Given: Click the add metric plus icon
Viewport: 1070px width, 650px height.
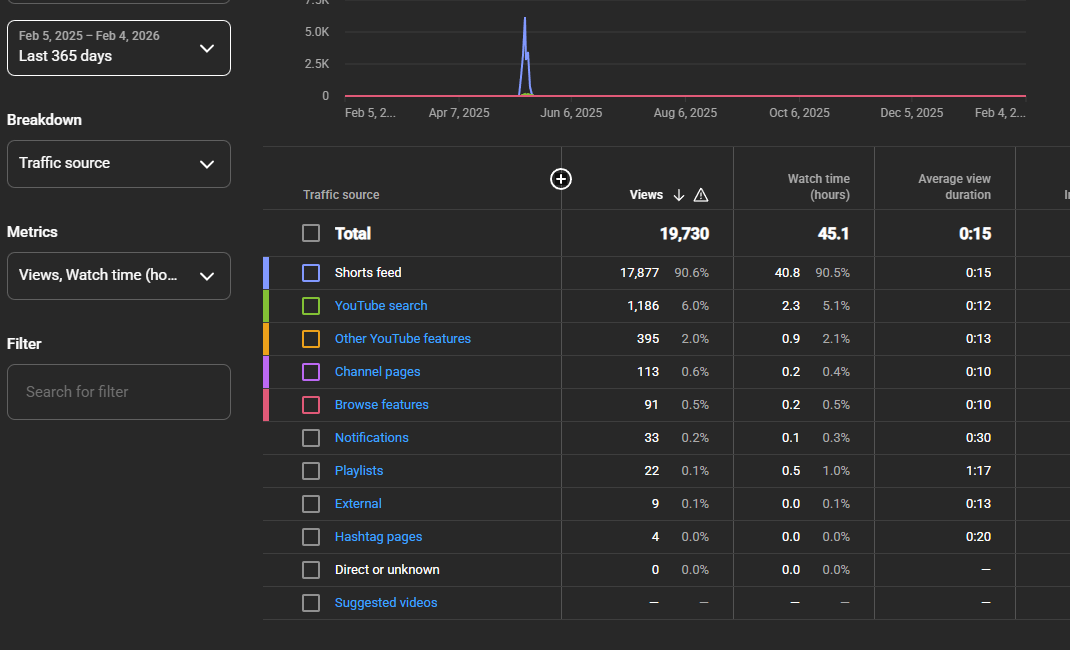Looking at the screenshot, I should [561, 179].
